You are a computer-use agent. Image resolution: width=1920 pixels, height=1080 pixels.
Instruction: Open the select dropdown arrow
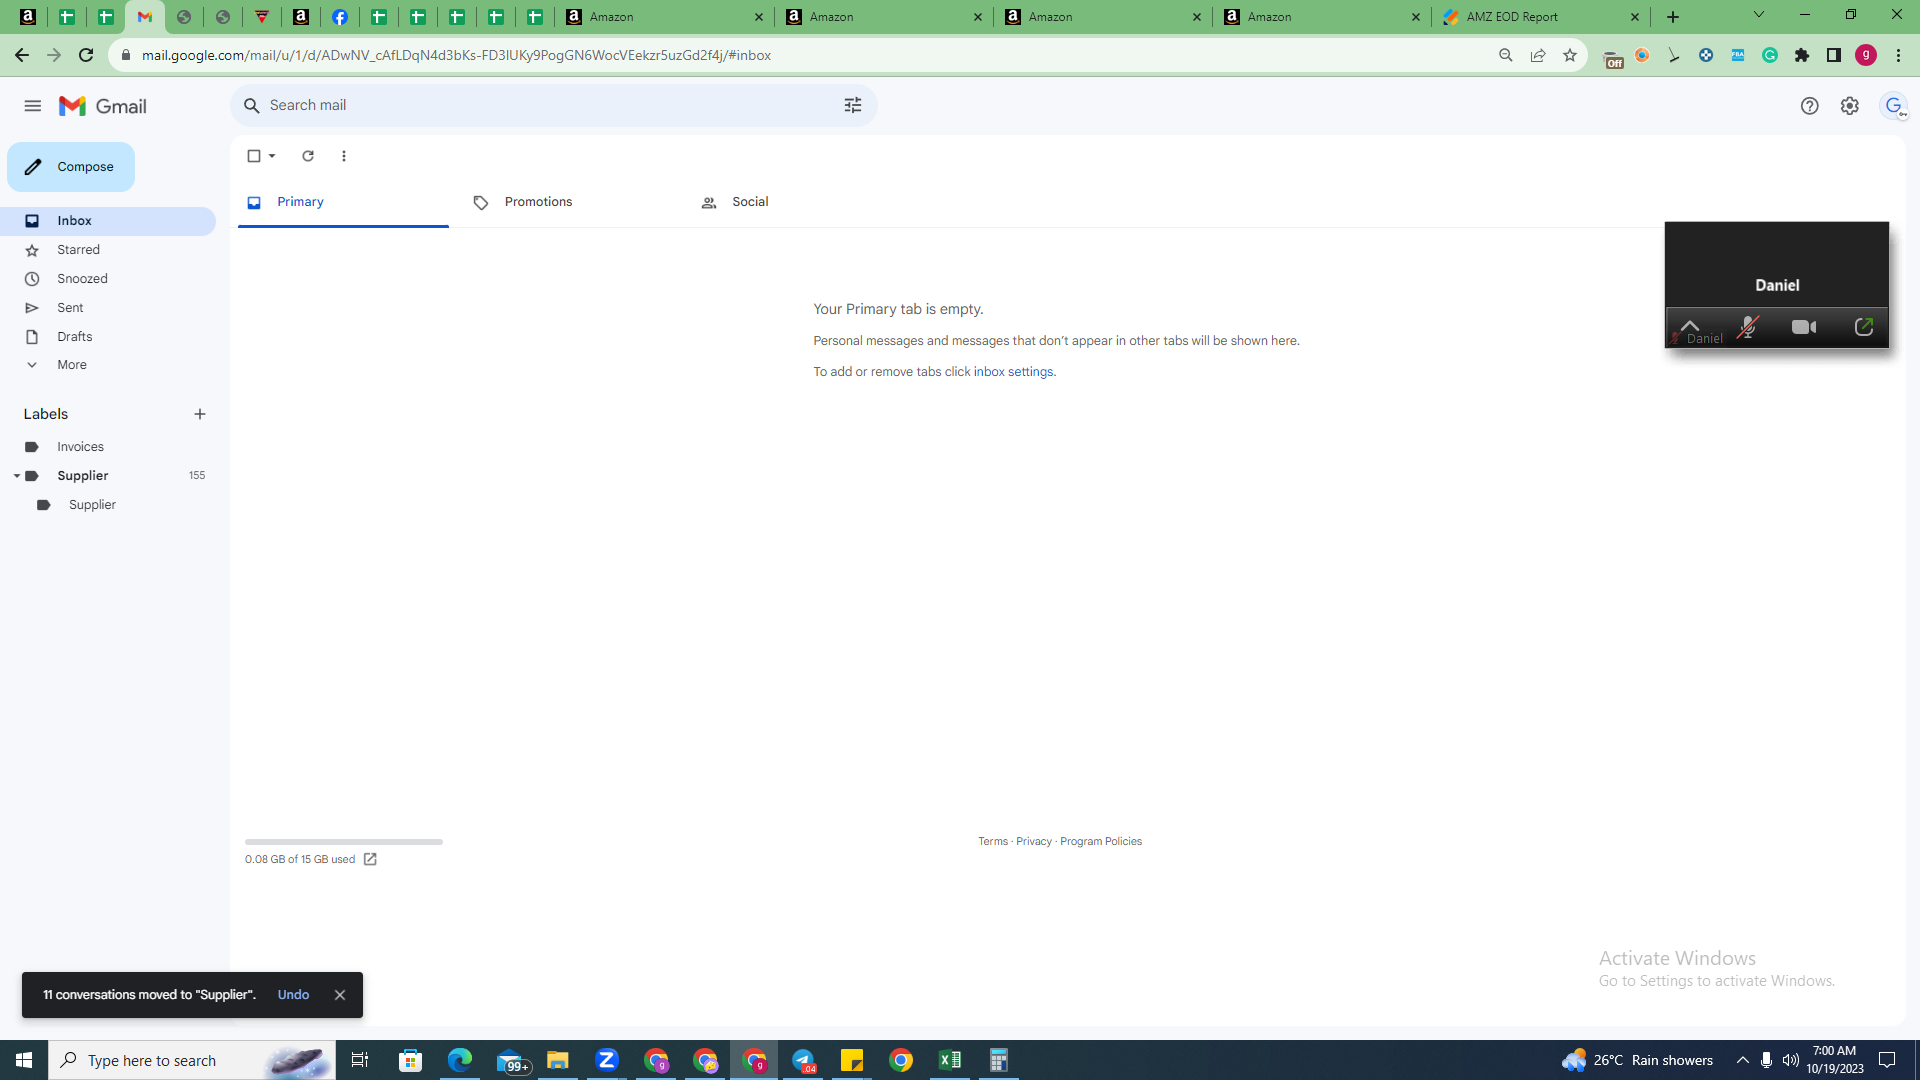pyautogui.click(x=272, y=156)
